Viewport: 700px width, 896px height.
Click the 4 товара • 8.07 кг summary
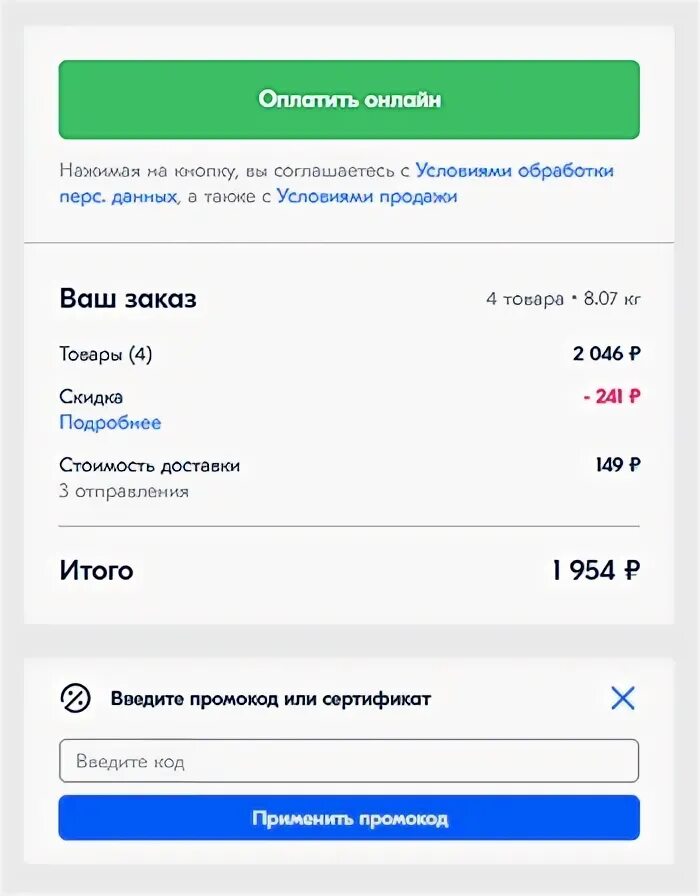tap(563, 299)
